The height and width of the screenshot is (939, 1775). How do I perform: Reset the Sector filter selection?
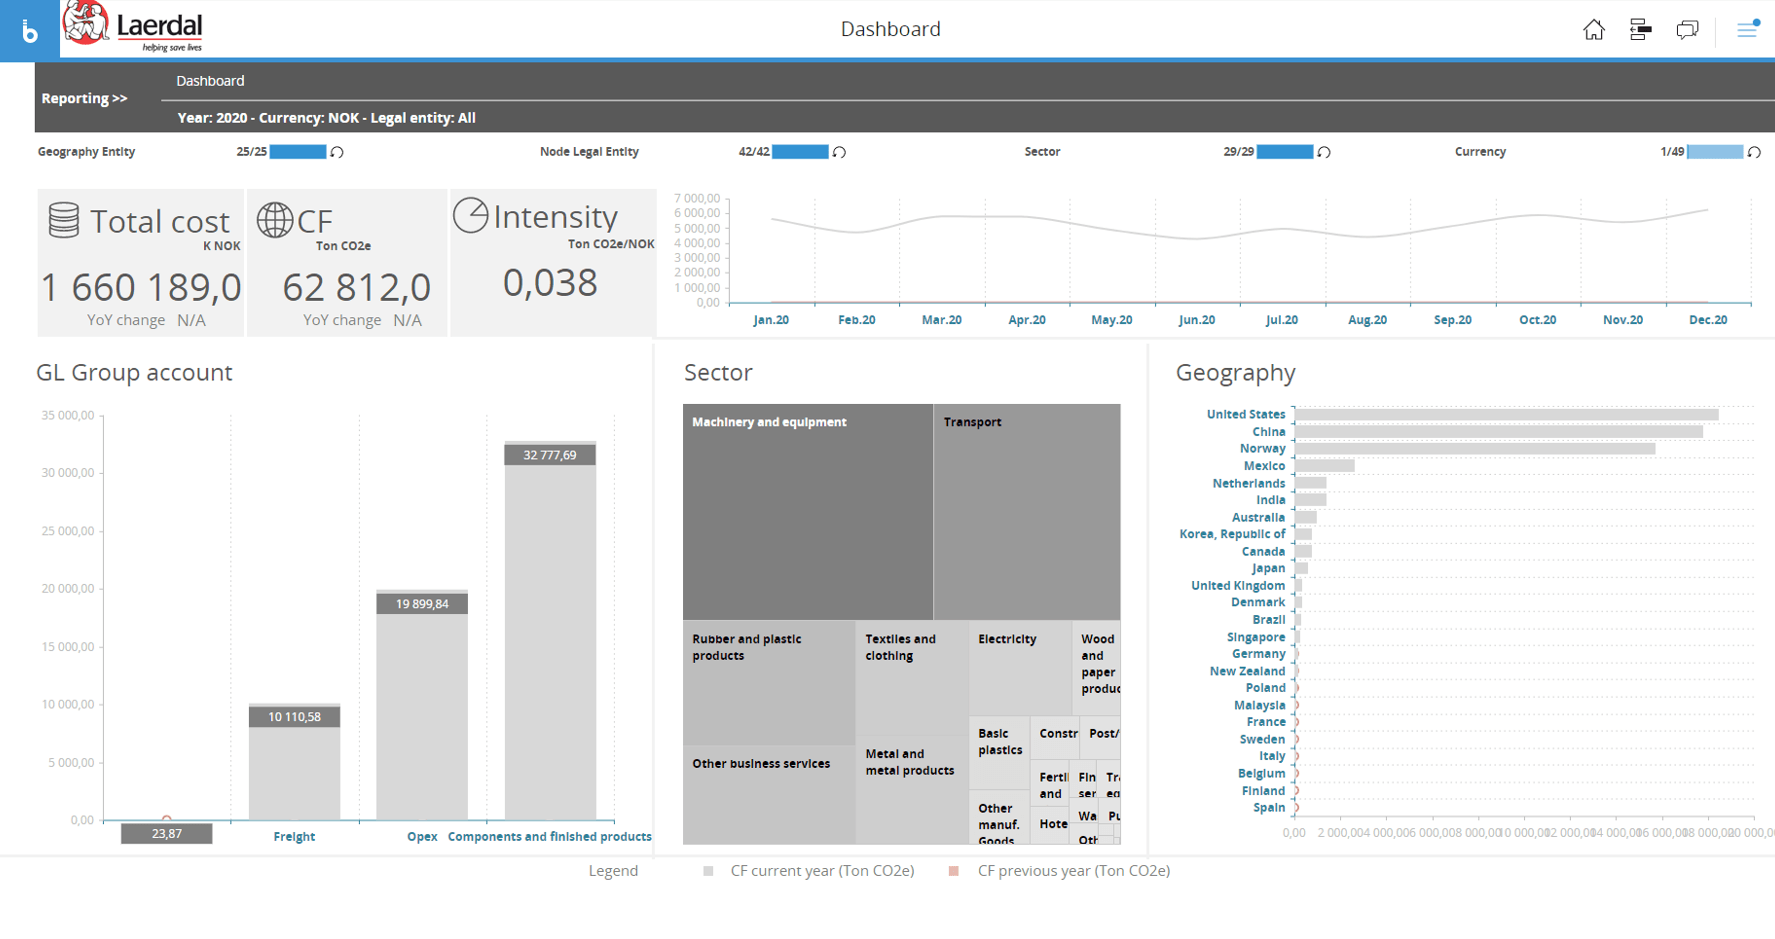coord(1324,152)
